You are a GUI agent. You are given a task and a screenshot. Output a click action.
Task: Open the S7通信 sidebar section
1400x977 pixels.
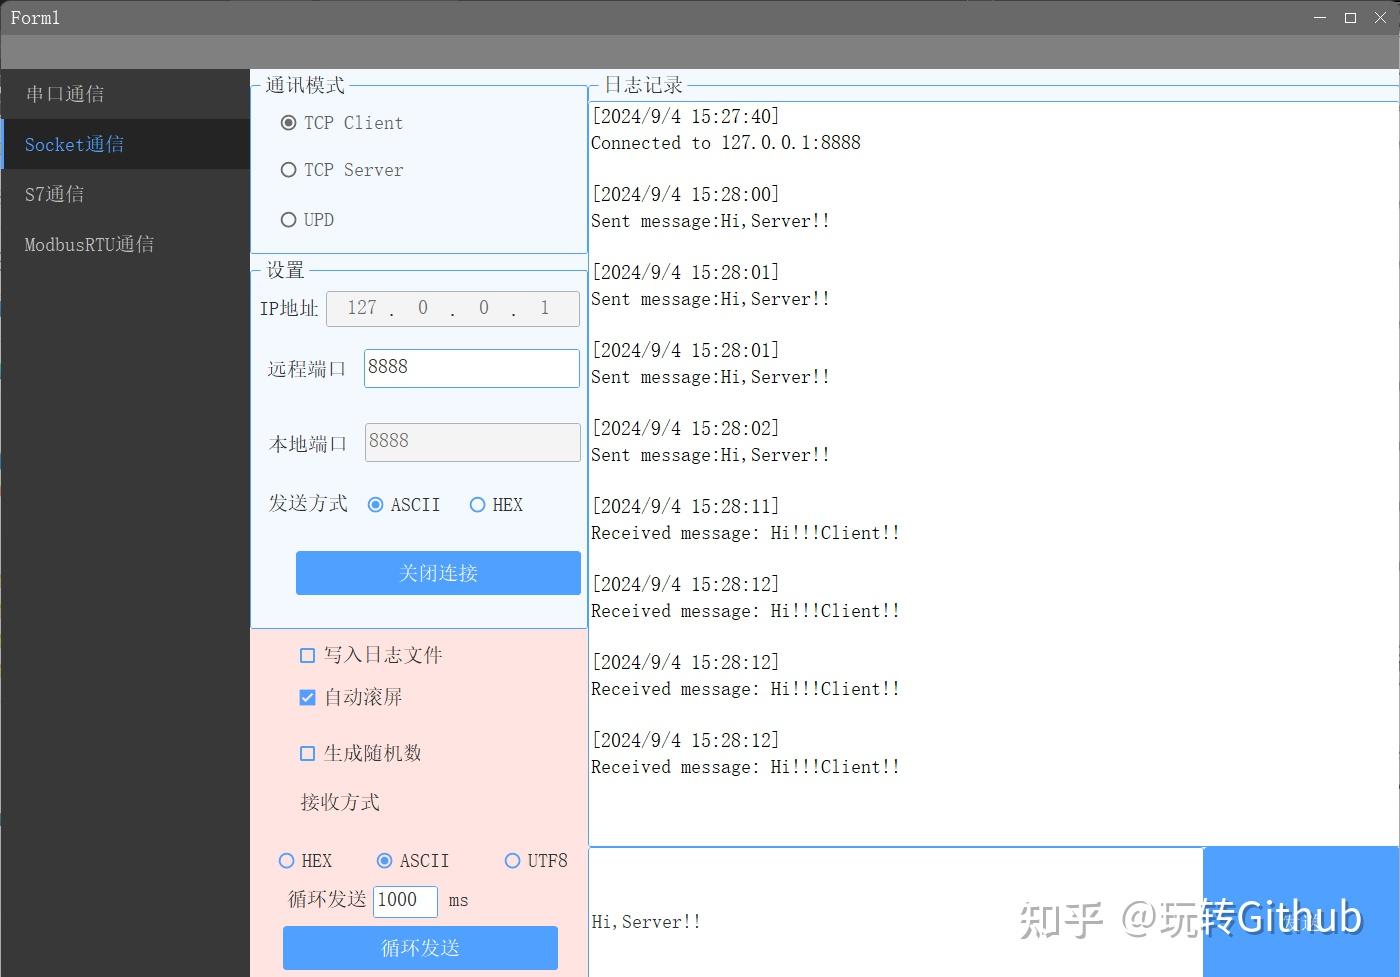125,194
